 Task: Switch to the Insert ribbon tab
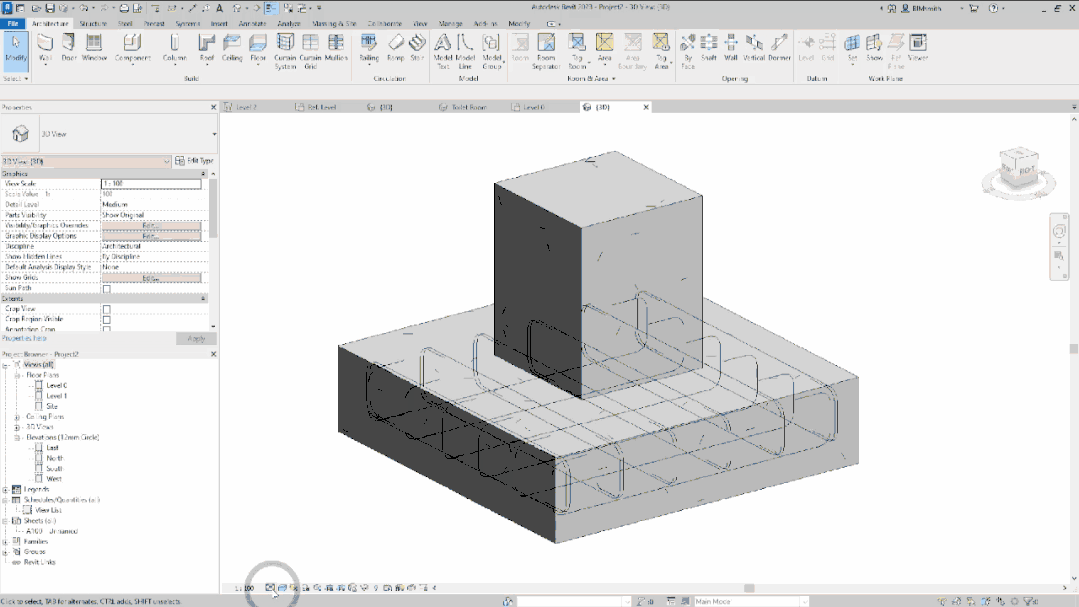click(219, 23)
